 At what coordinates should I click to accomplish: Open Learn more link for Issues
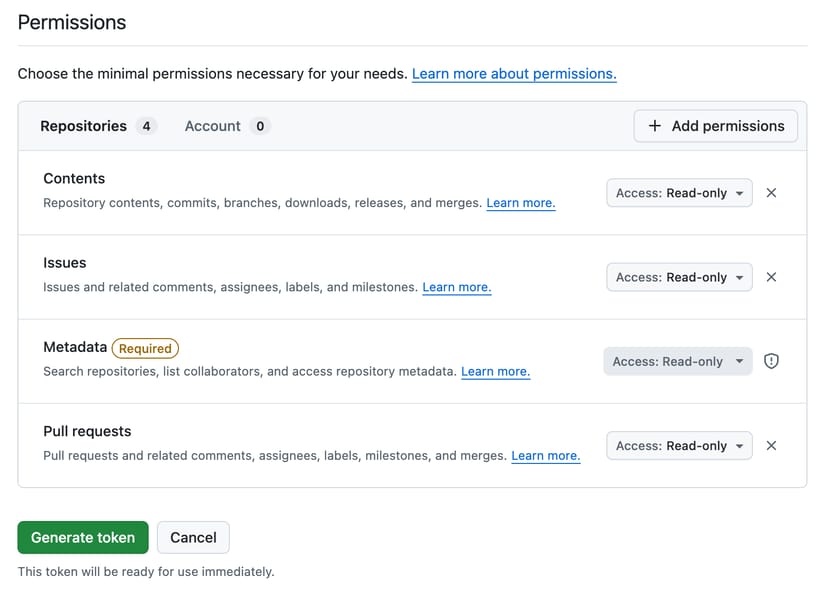tap(456, 287)
